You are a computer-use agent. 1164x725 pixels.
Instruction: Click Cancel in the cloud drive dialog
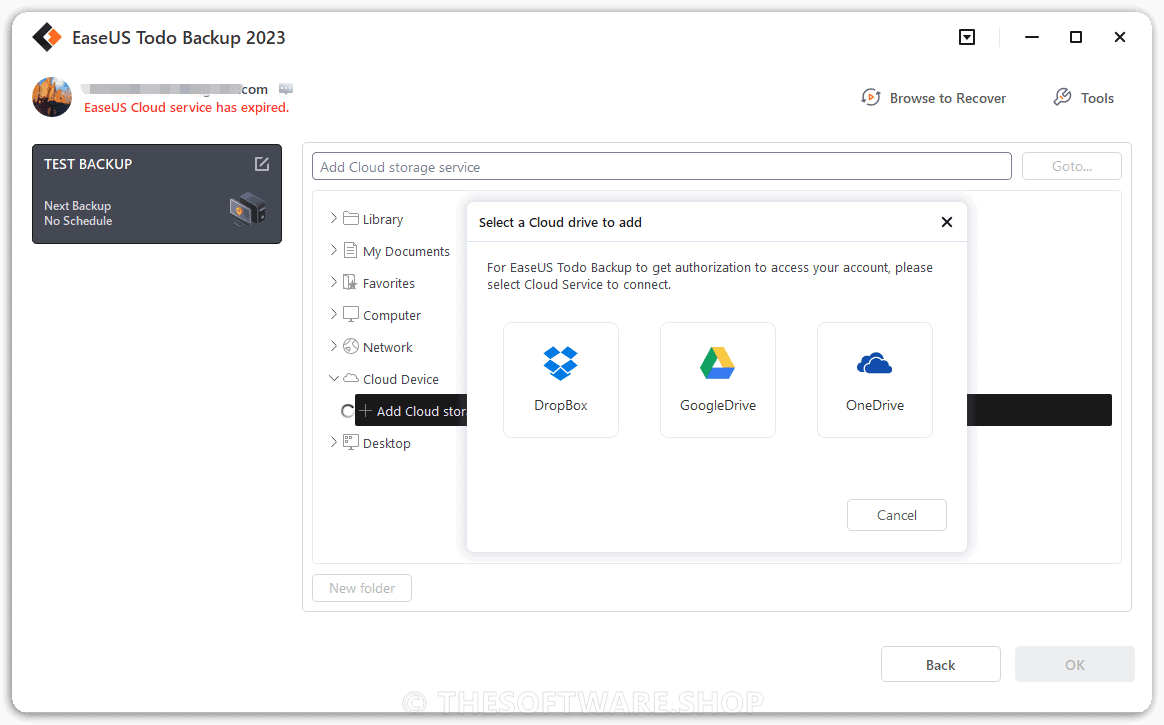897,515
